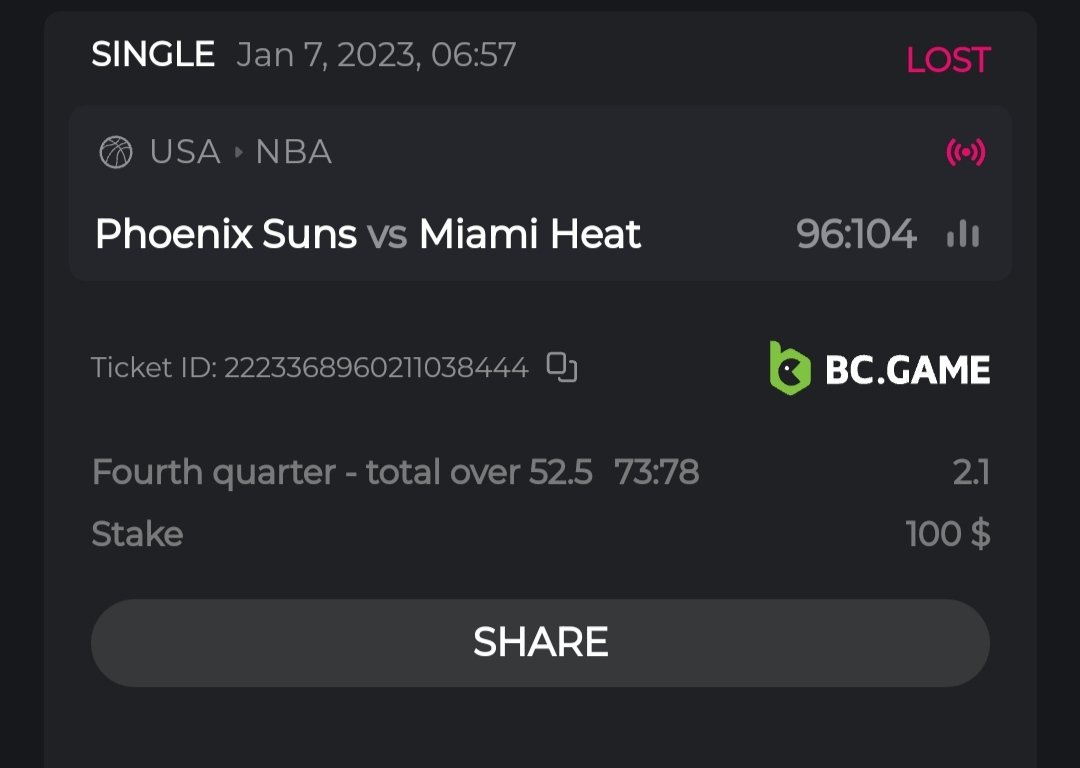Tap the 2.1 odds value
This screenshot has height=768, width=1080.
[970, 471]
